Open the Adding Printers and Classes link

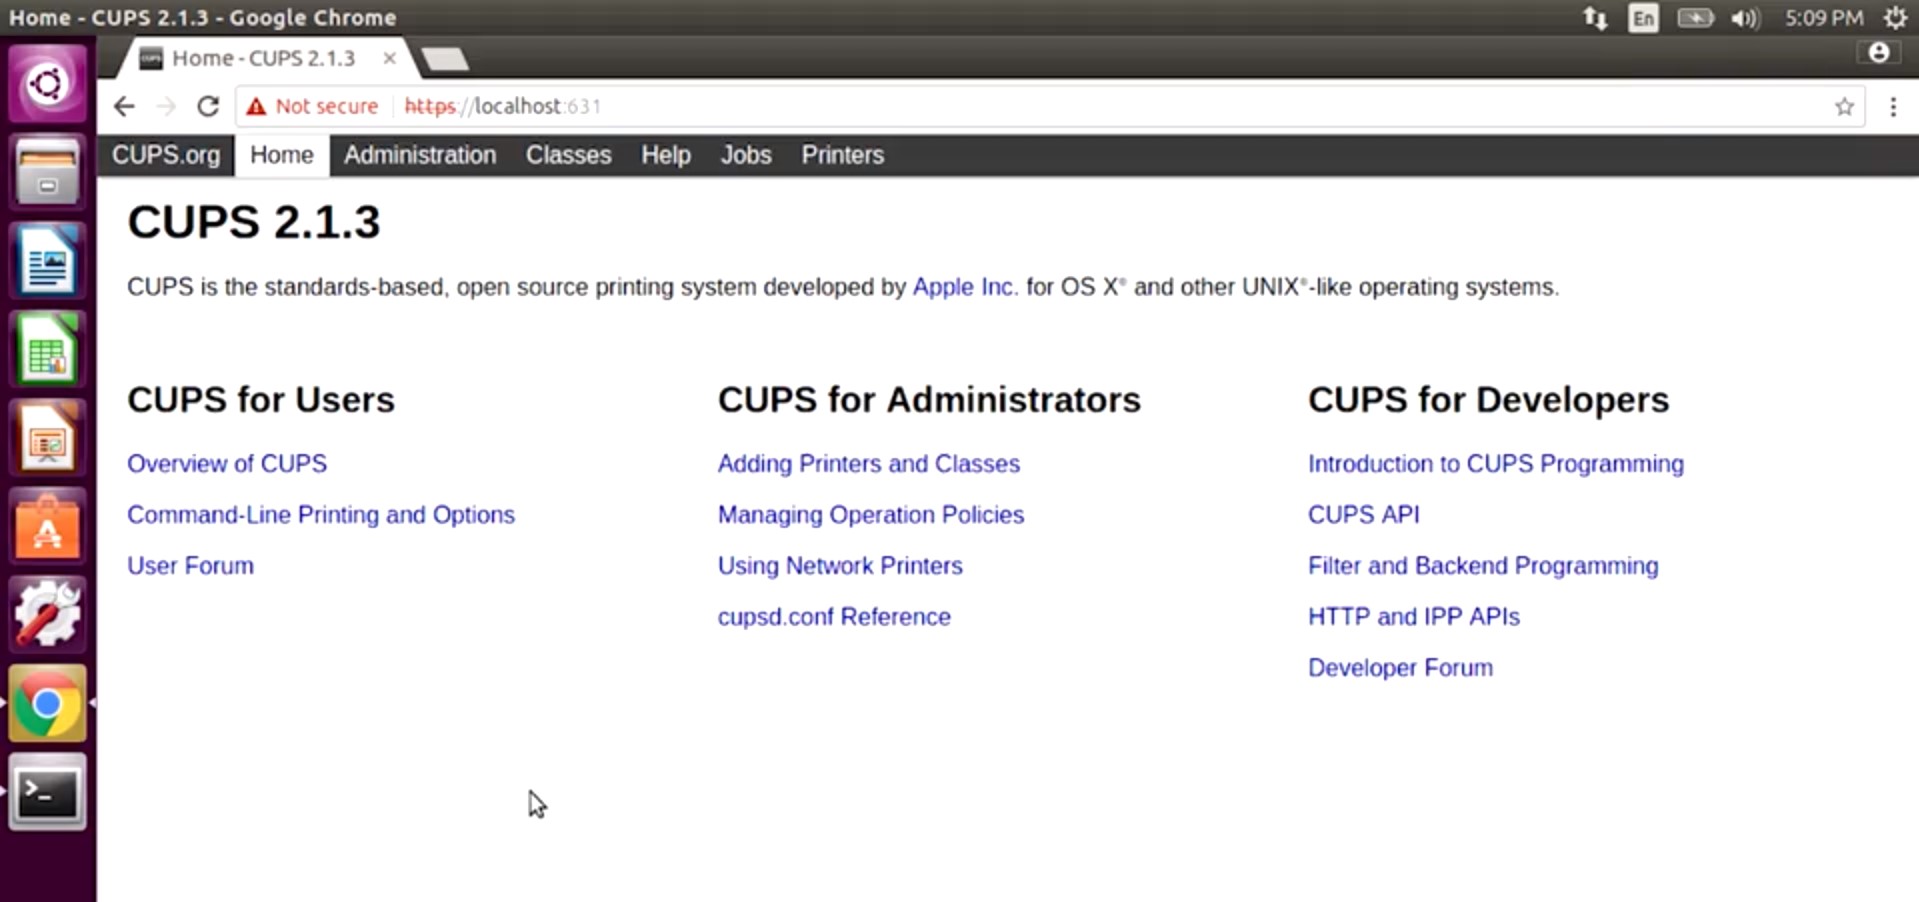[x=869, y=464]
